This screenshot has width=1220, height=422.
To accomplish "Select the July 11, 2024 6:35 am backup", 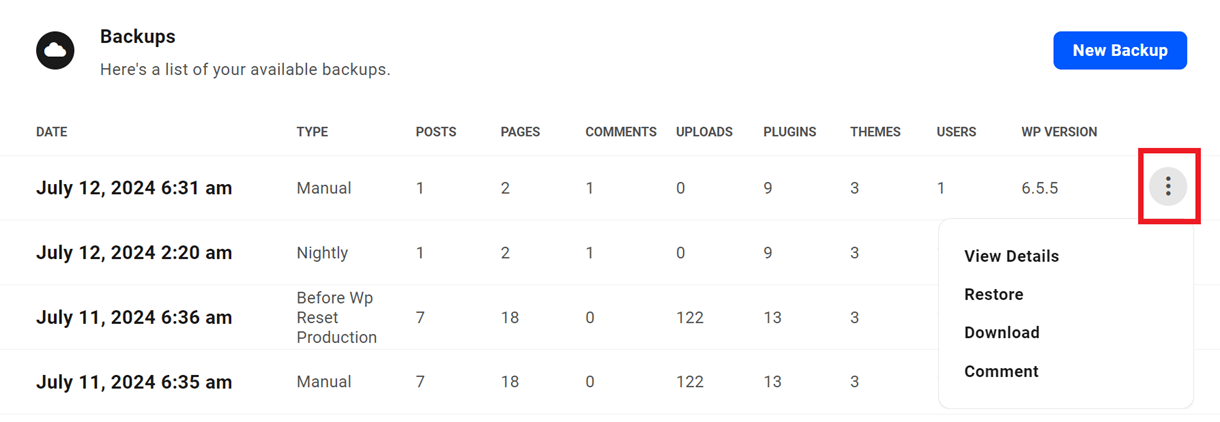I will (x=134, y=382).
